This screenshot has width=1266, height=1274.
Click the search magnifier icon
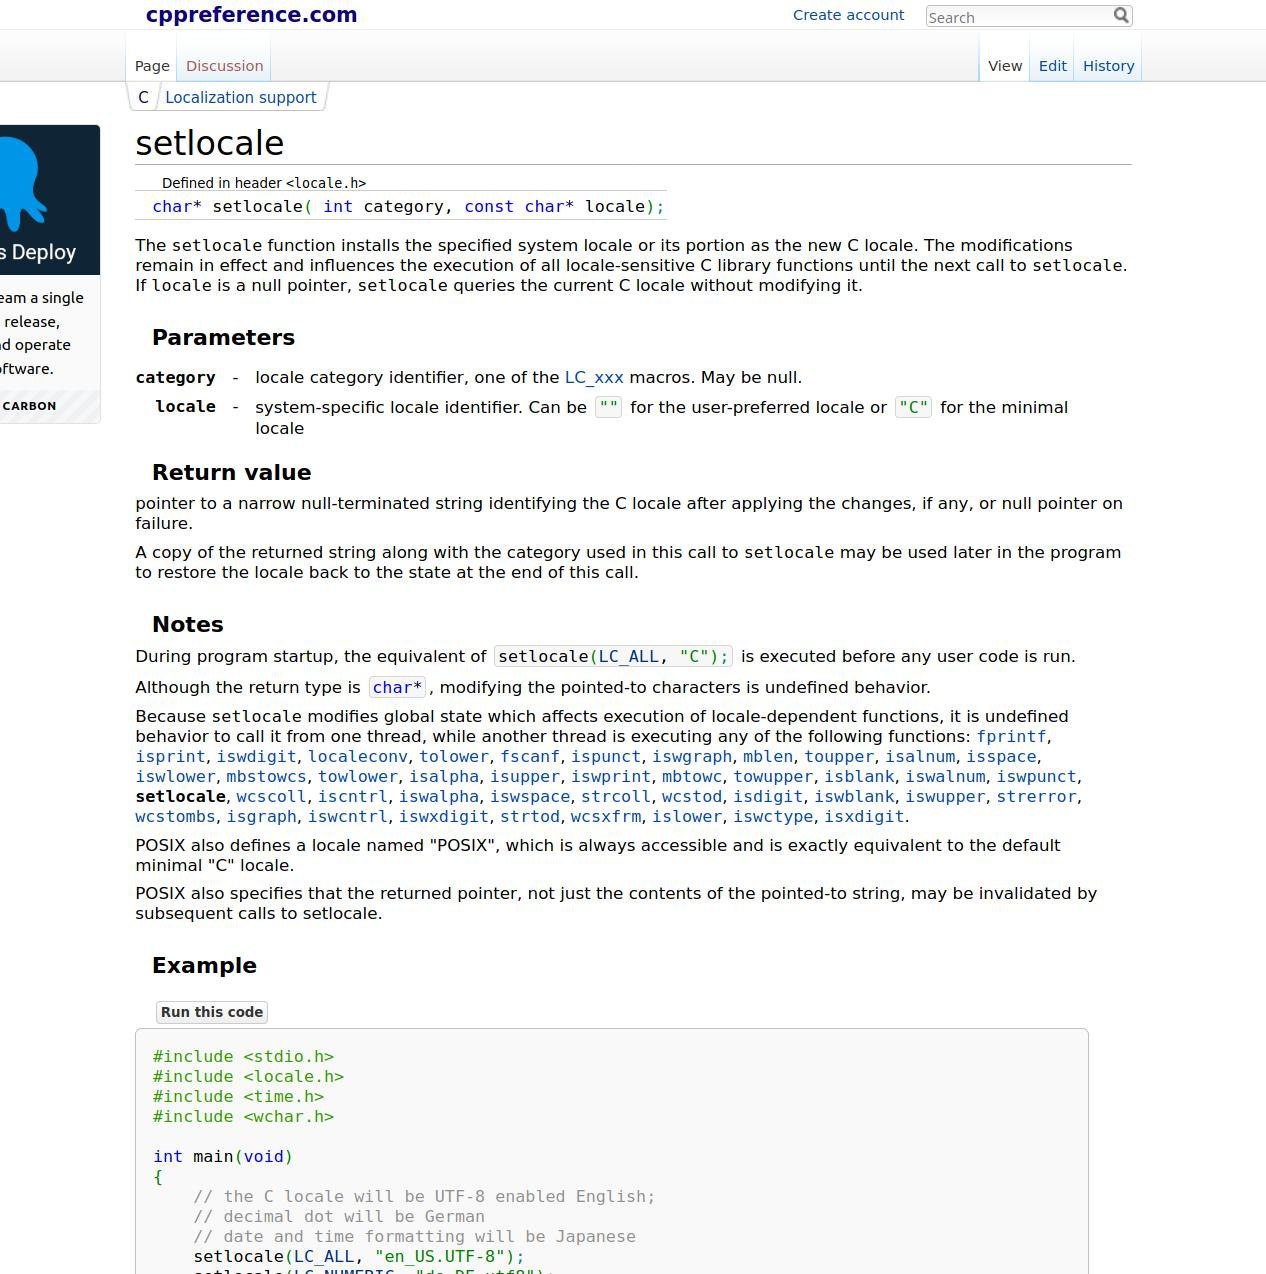tap(1121, 15)
